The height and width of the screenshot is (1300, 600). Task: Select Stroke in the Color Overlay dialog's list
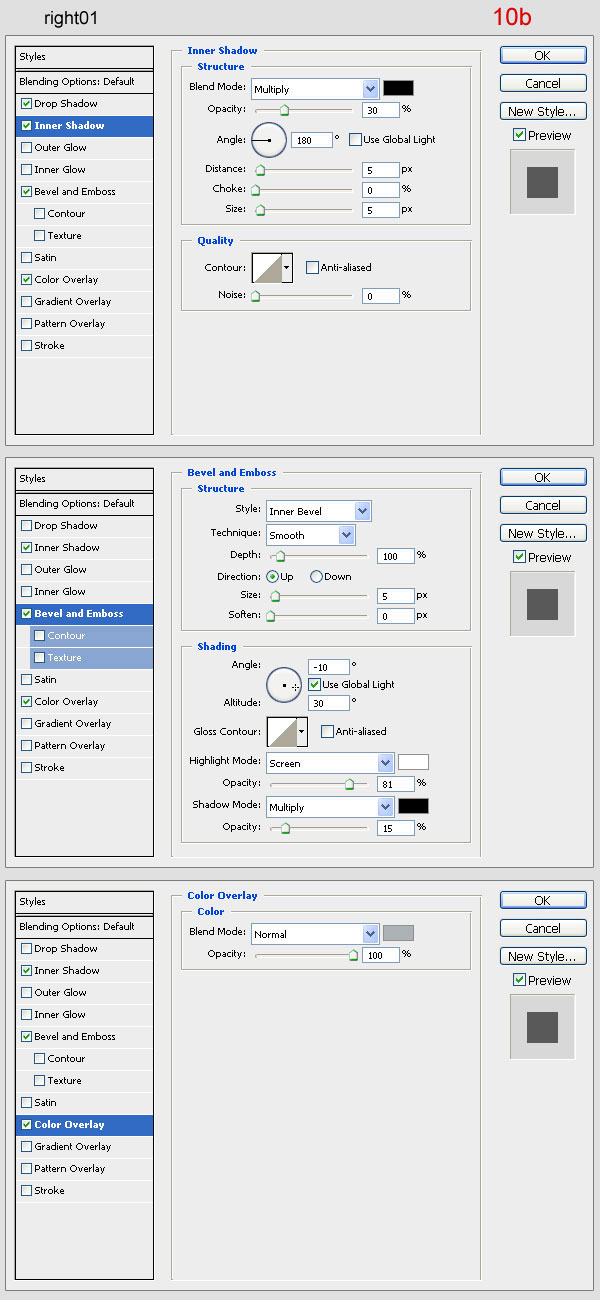click(49, 1191)
